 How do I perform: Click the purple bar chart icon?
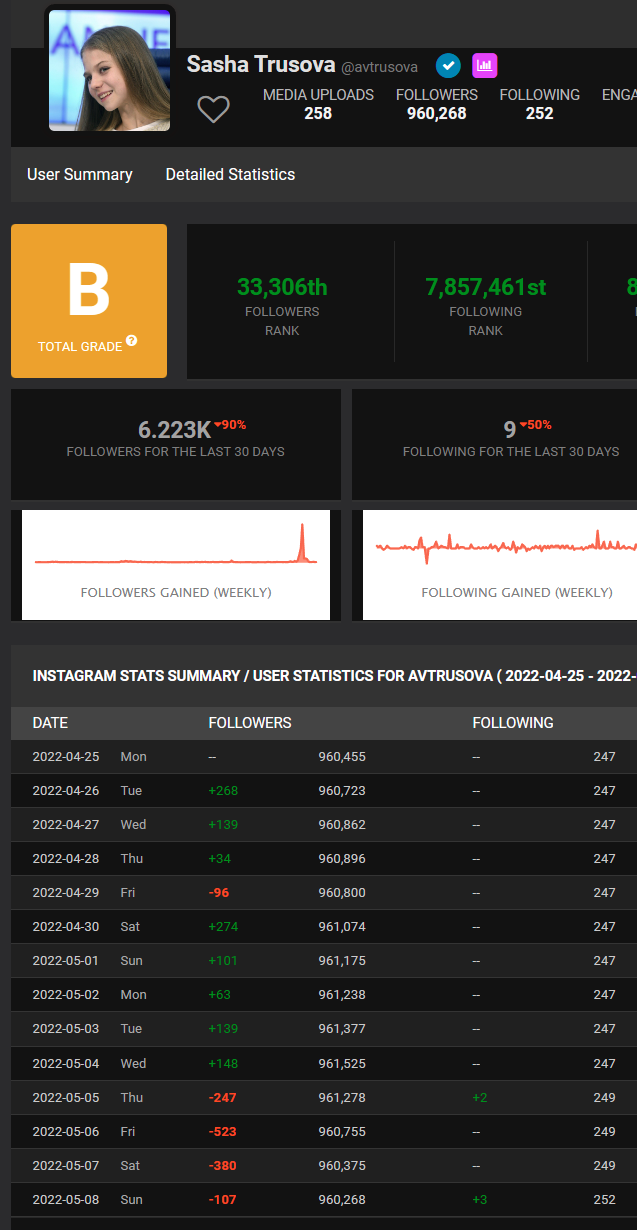point(485,66)
